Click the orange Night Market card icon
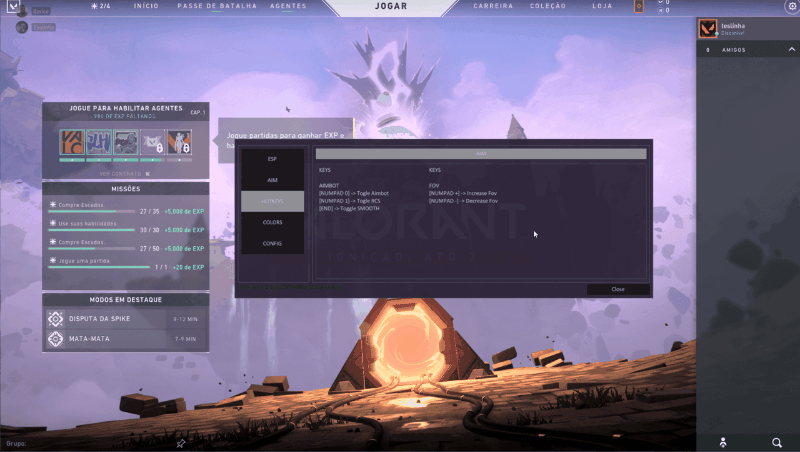This screenshot has height=452, width=800. click(x=639, y=6)
